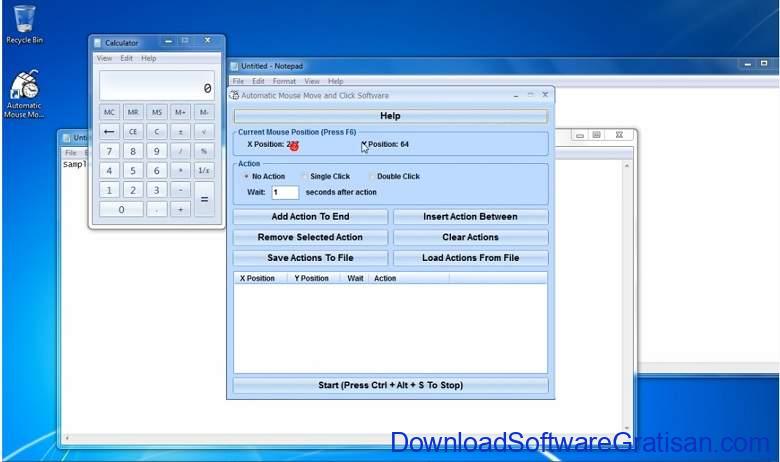780x462 pixels.
Task: Open Notepad File menu
Action: [238, 81]
